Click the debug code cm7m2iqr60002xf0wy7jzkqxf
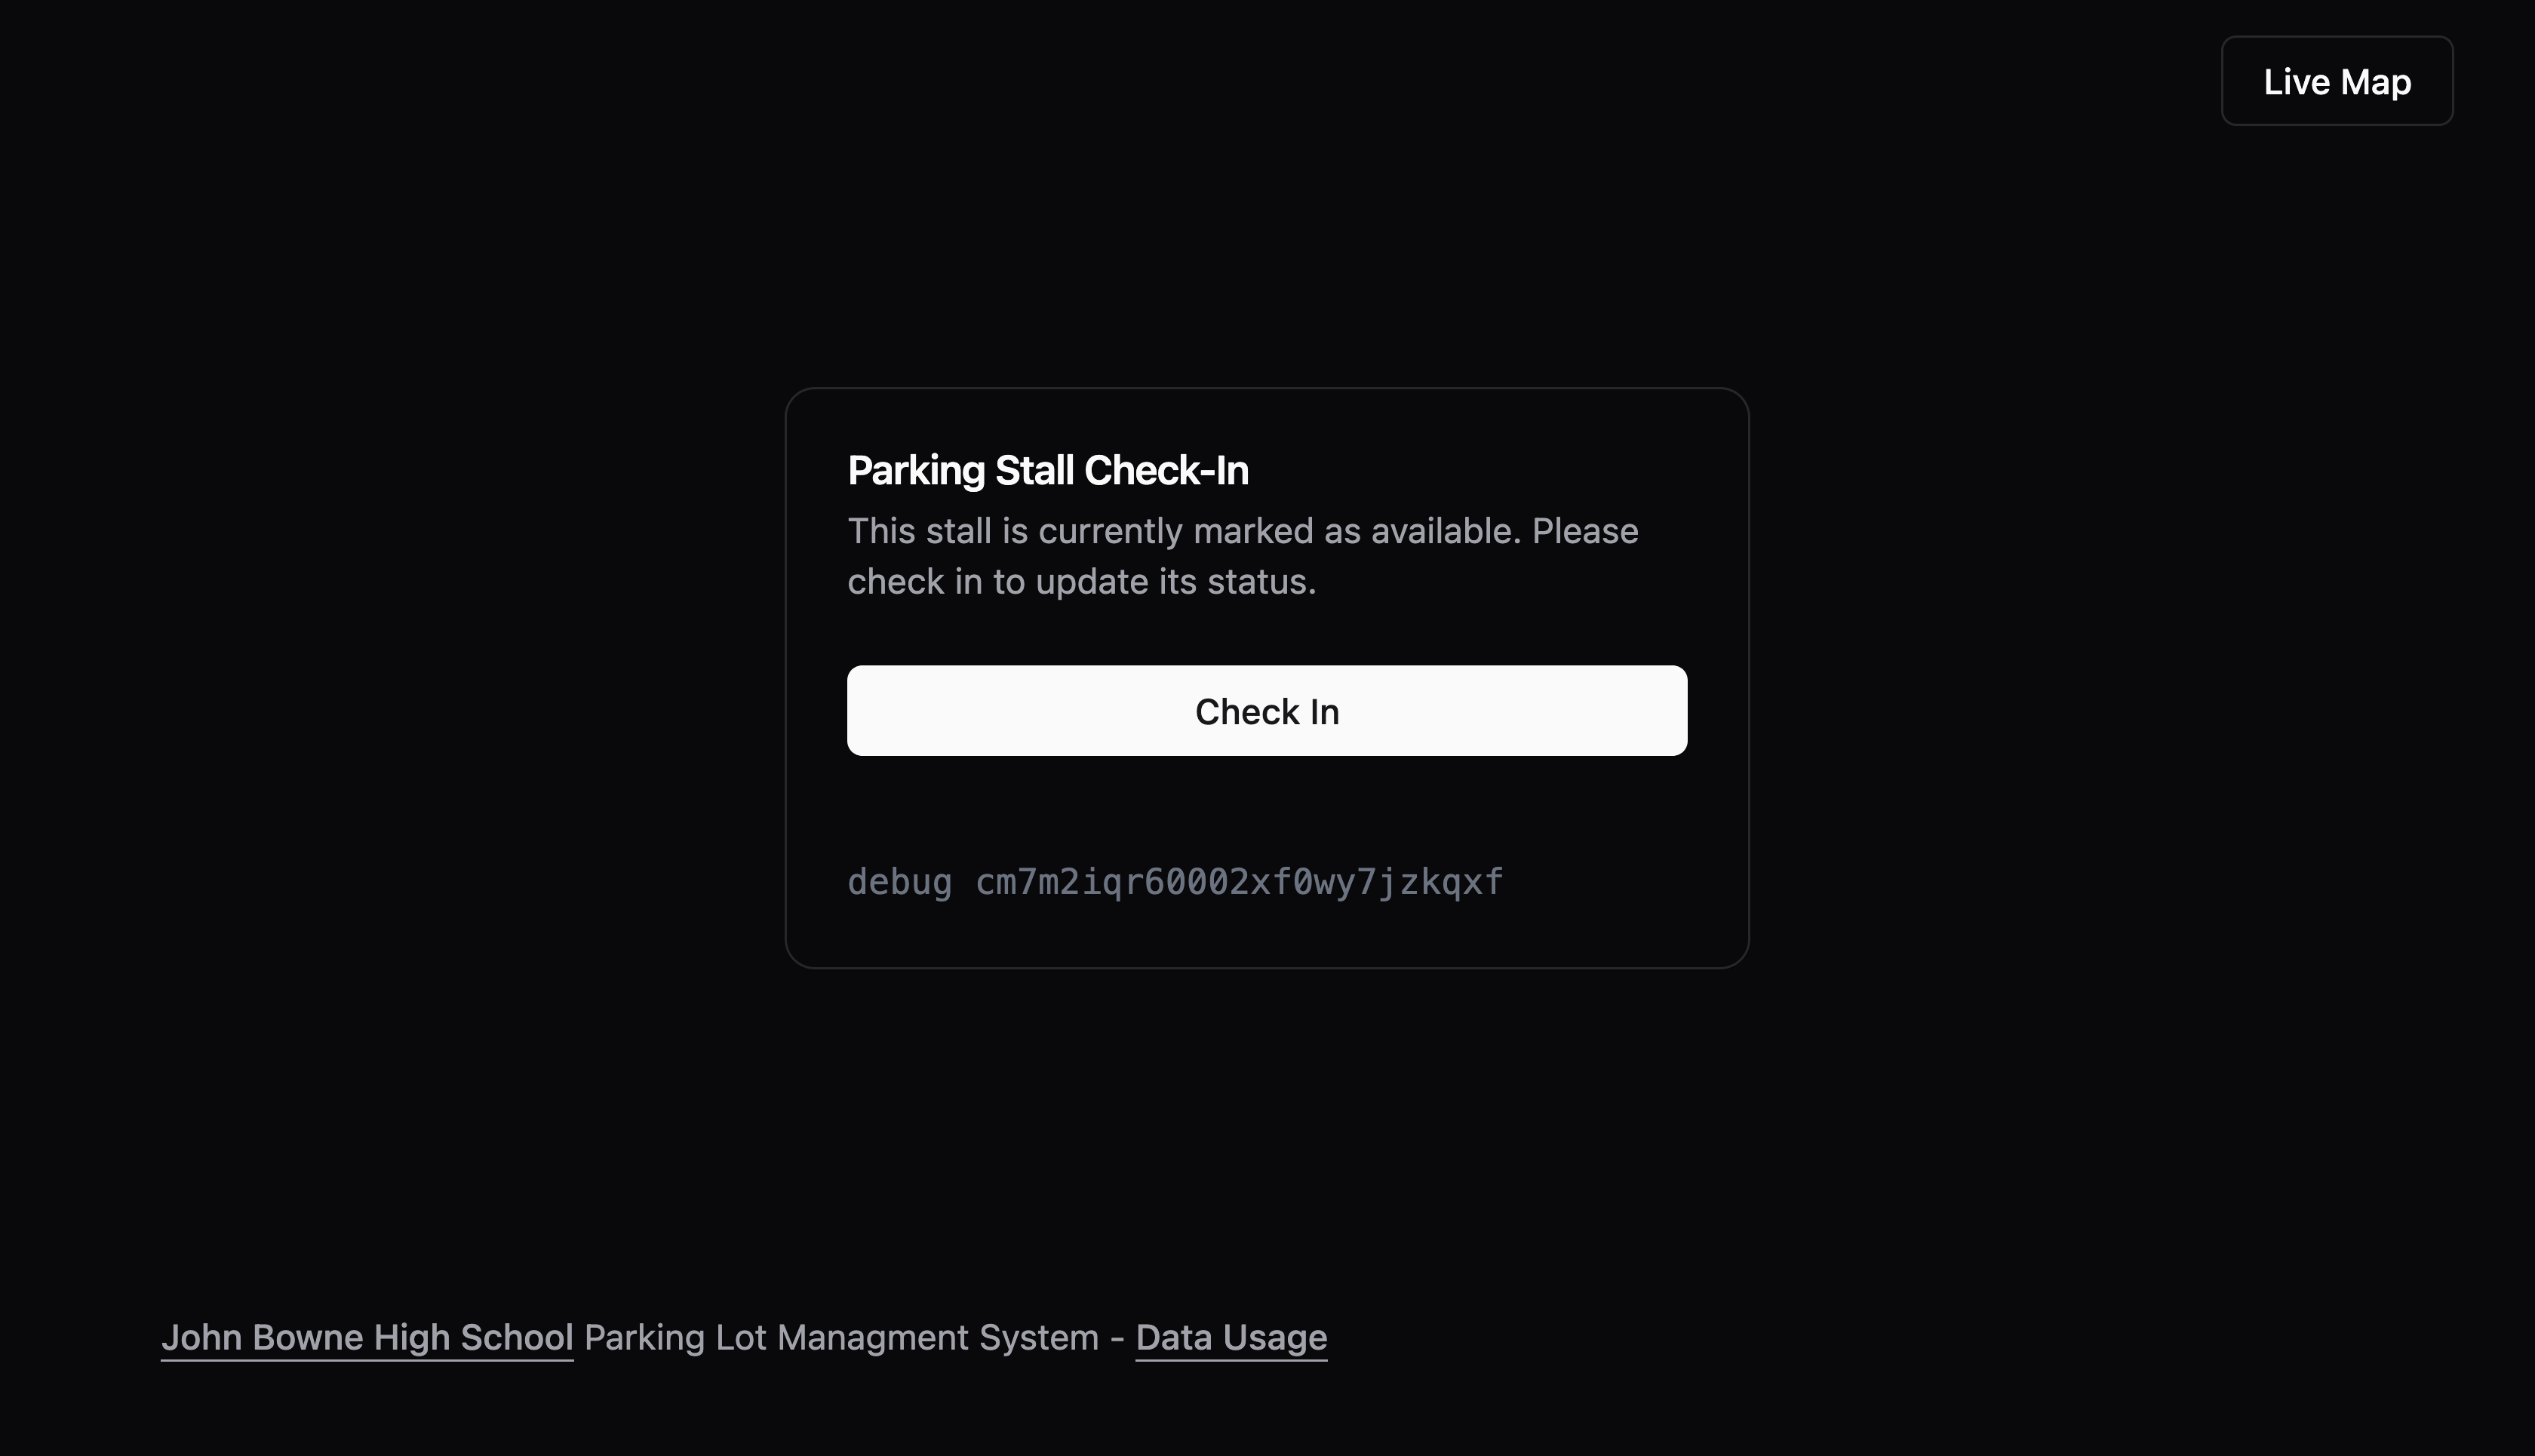This screenshot has width=2535, height=1456. tap(1238, 881)
